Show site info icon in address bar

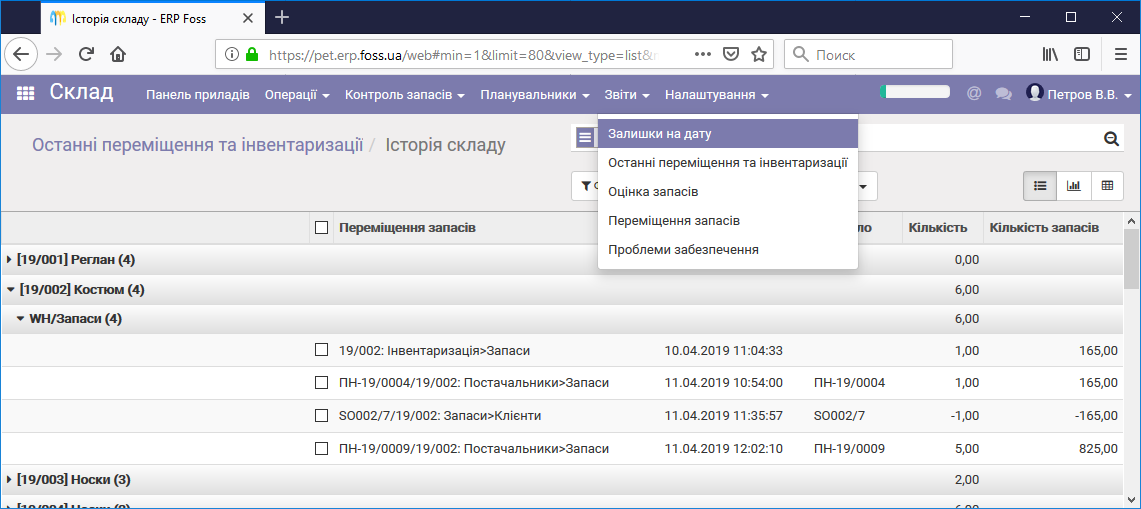(231, 54)
